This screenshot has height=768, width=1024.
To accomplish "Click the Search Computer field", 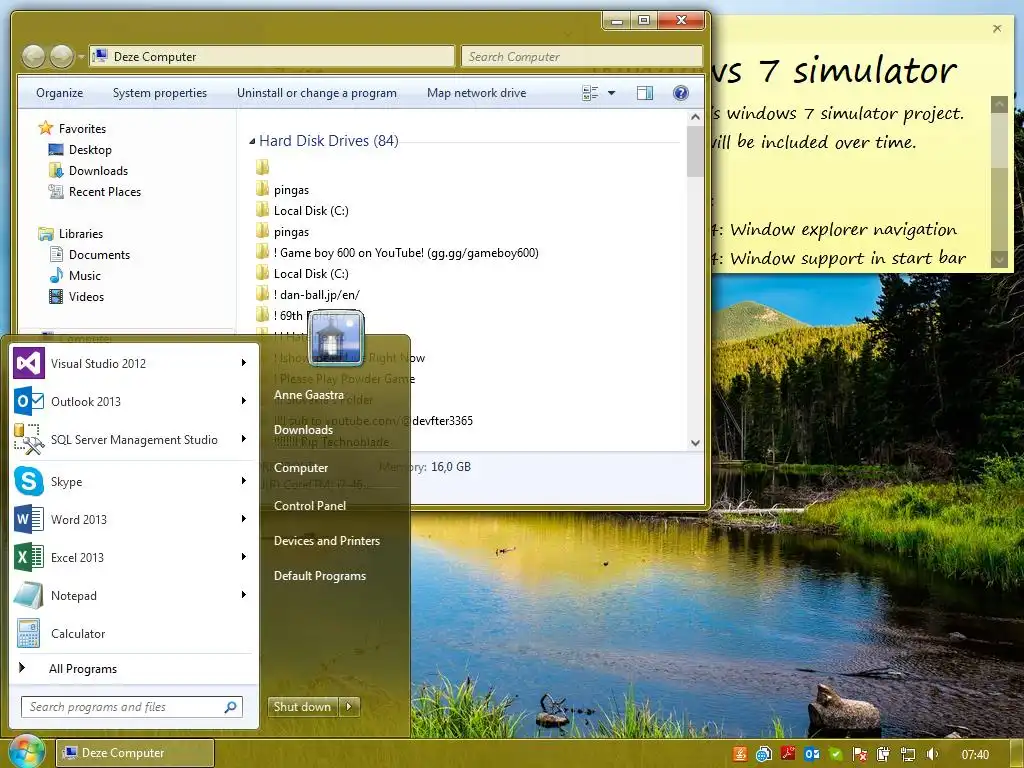I will tap(582, 57).
